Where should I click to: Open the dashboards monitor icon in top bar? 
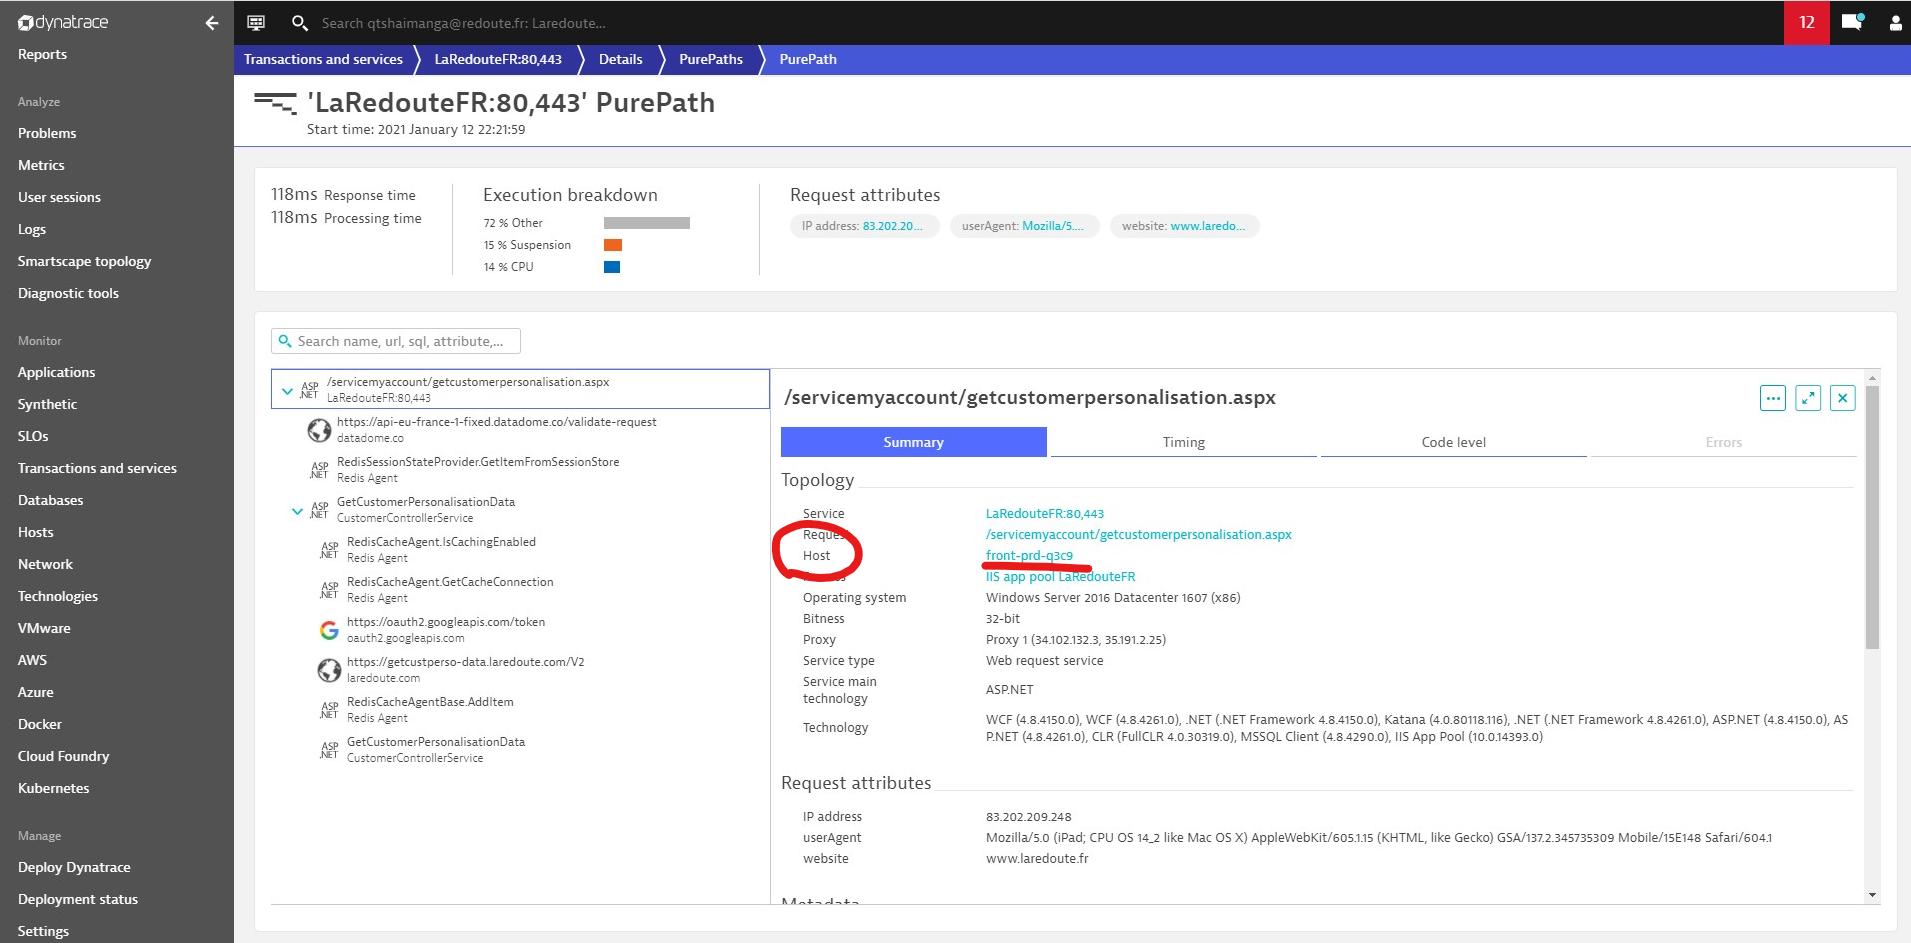coord(256,23)
